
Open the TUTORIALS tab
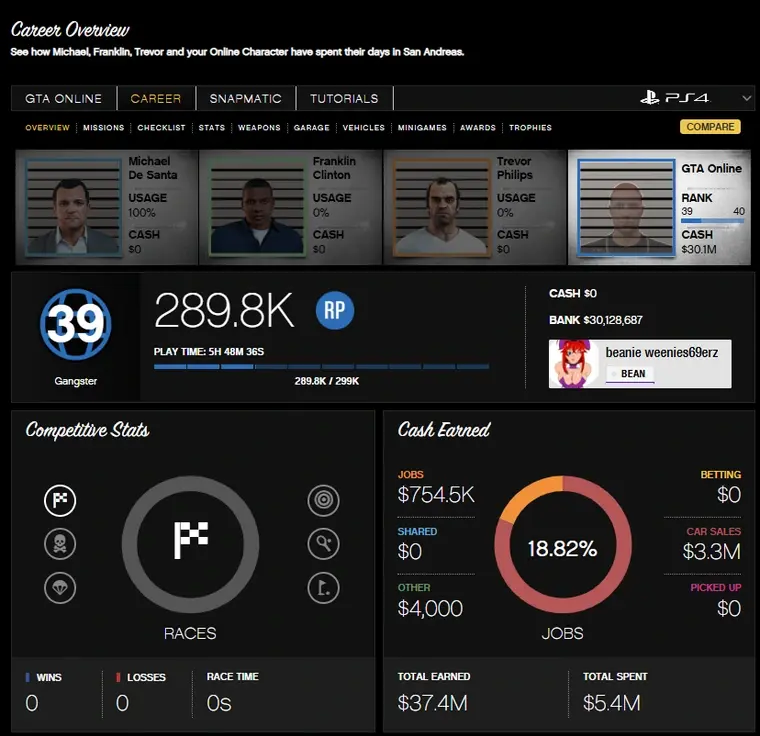click(x=344, y=98)
